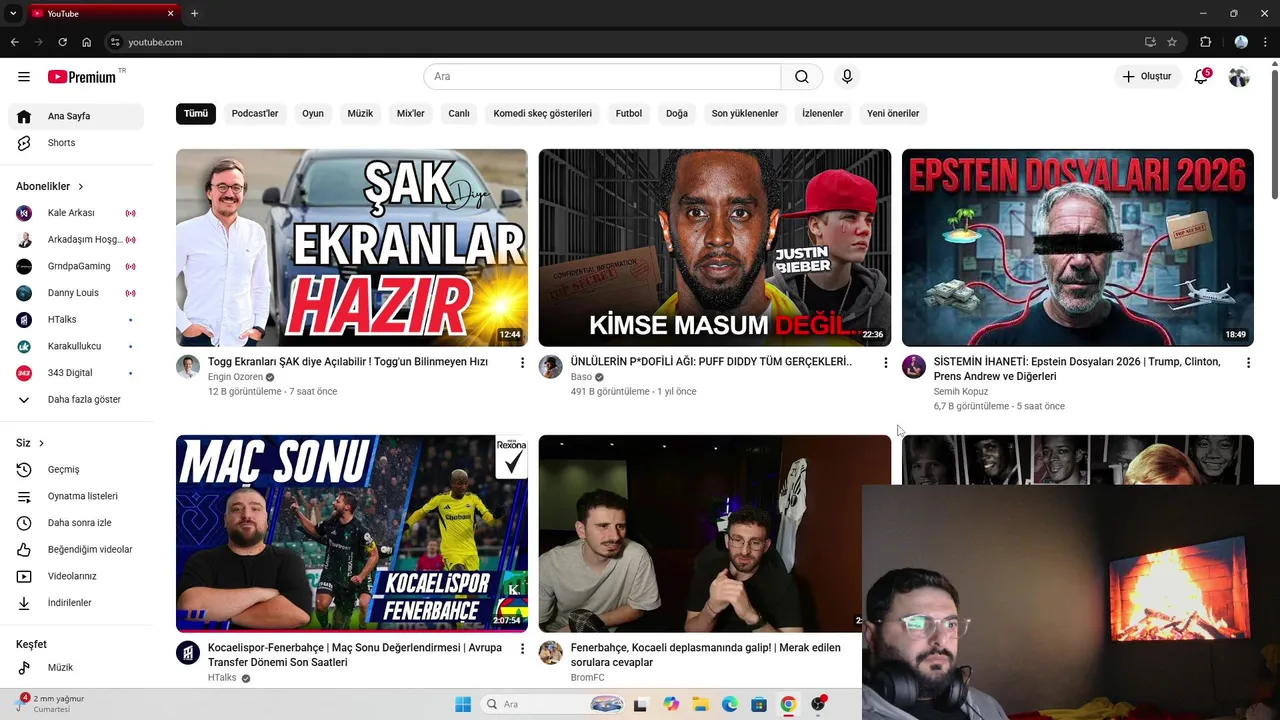Open Oynatma listeleri playlists

point(76,496)
